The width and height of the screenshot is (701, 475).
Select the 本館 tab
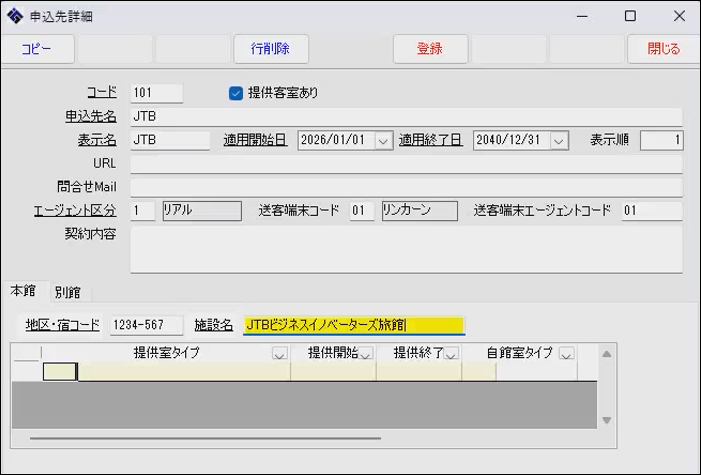(x=22, y=291)
